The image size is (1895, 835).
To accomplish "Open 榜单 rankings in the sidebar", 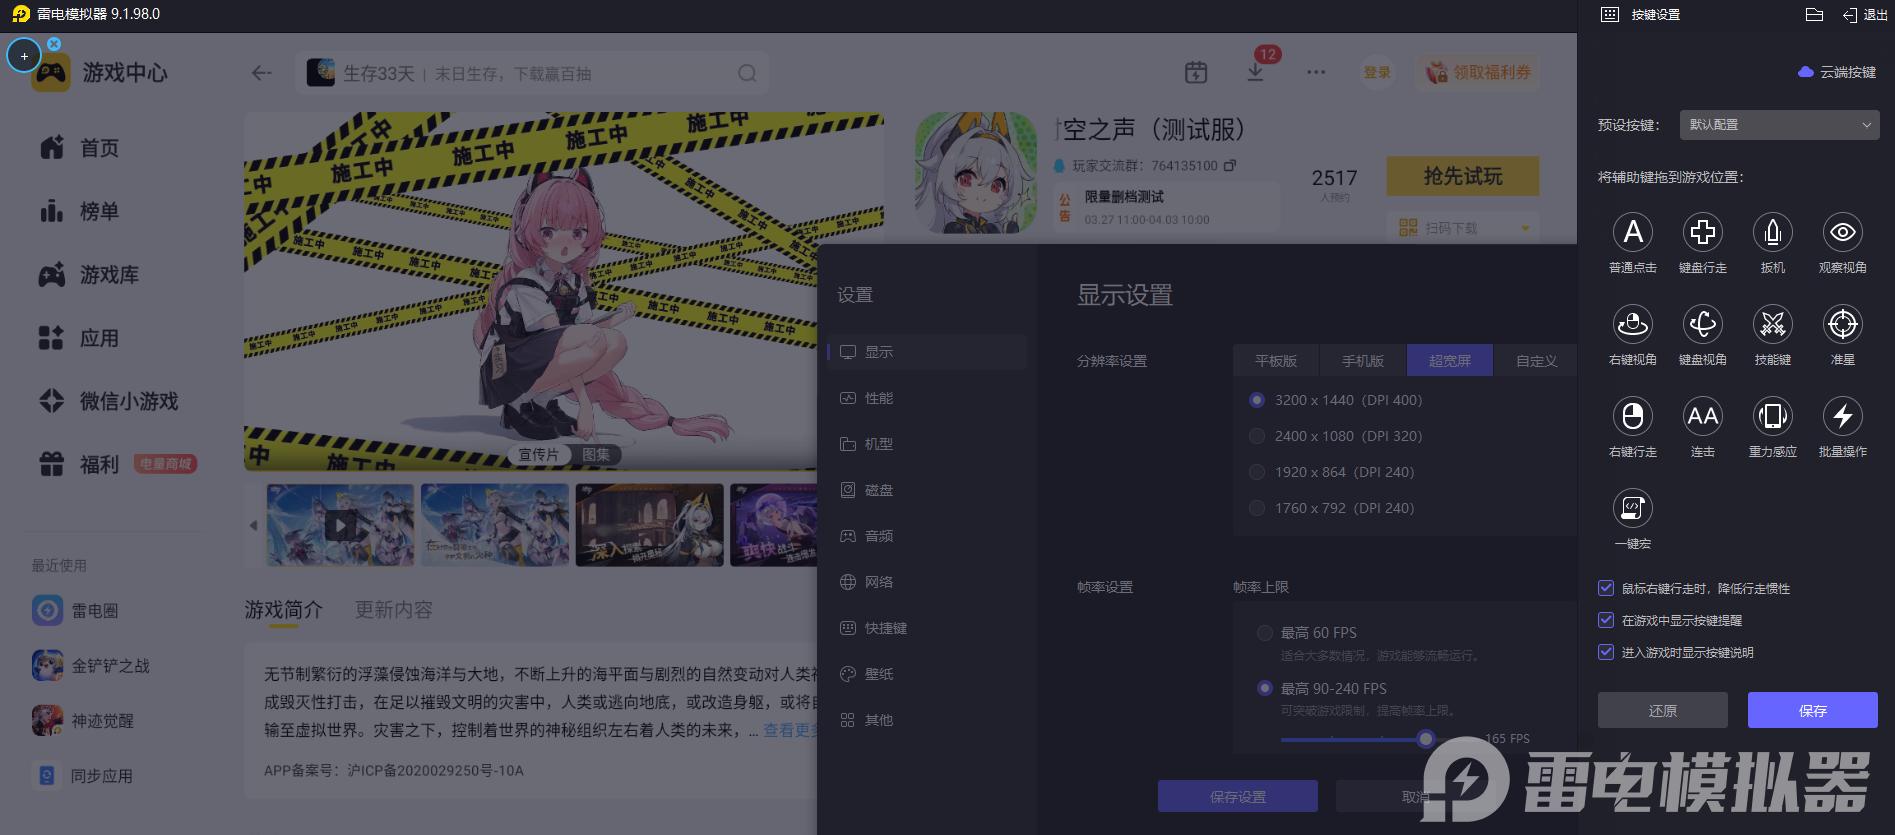I will (80, 211).
